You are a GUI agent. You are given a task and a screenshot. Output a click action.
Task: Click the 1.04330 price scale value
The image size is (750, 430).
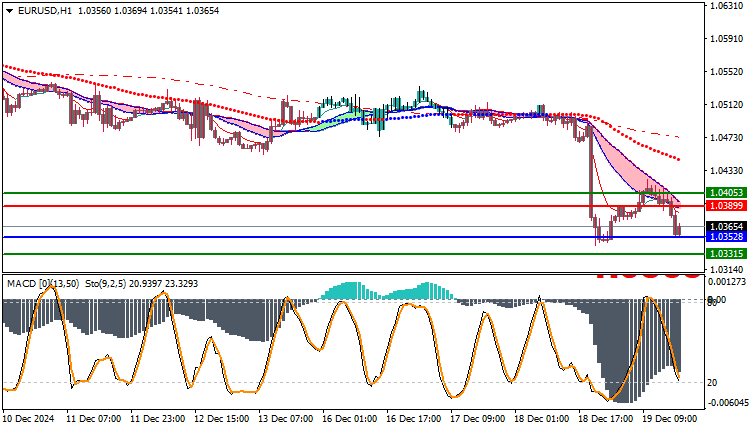(727, 171)
